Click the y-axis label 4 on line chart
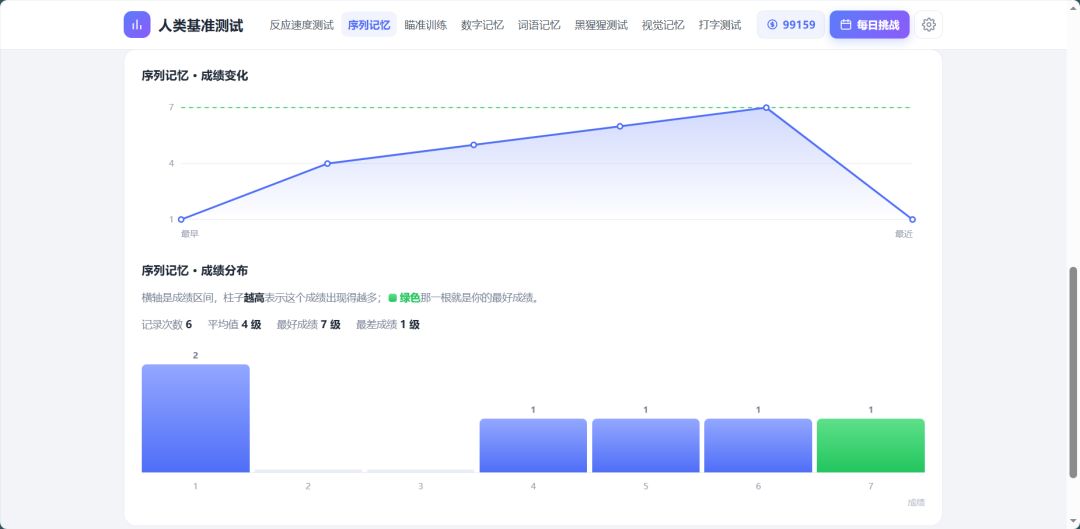The height and width of the screenshot is (529, 1080). (x=172, y=163)
